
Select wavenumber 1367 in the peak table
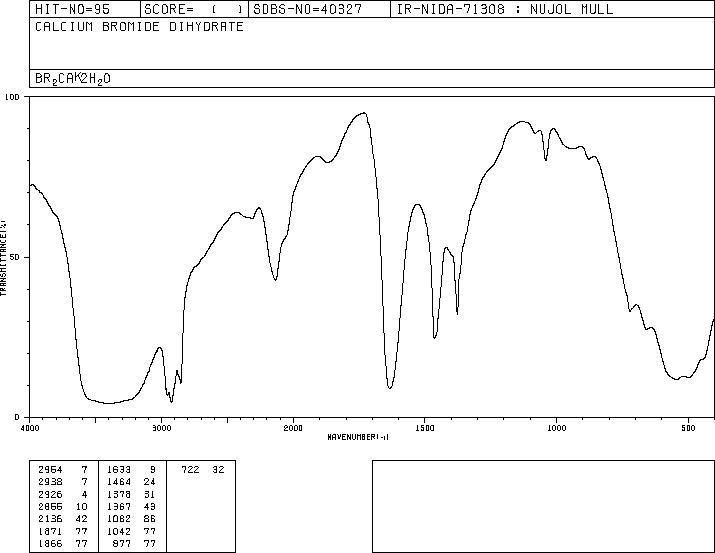click(119, 506)
